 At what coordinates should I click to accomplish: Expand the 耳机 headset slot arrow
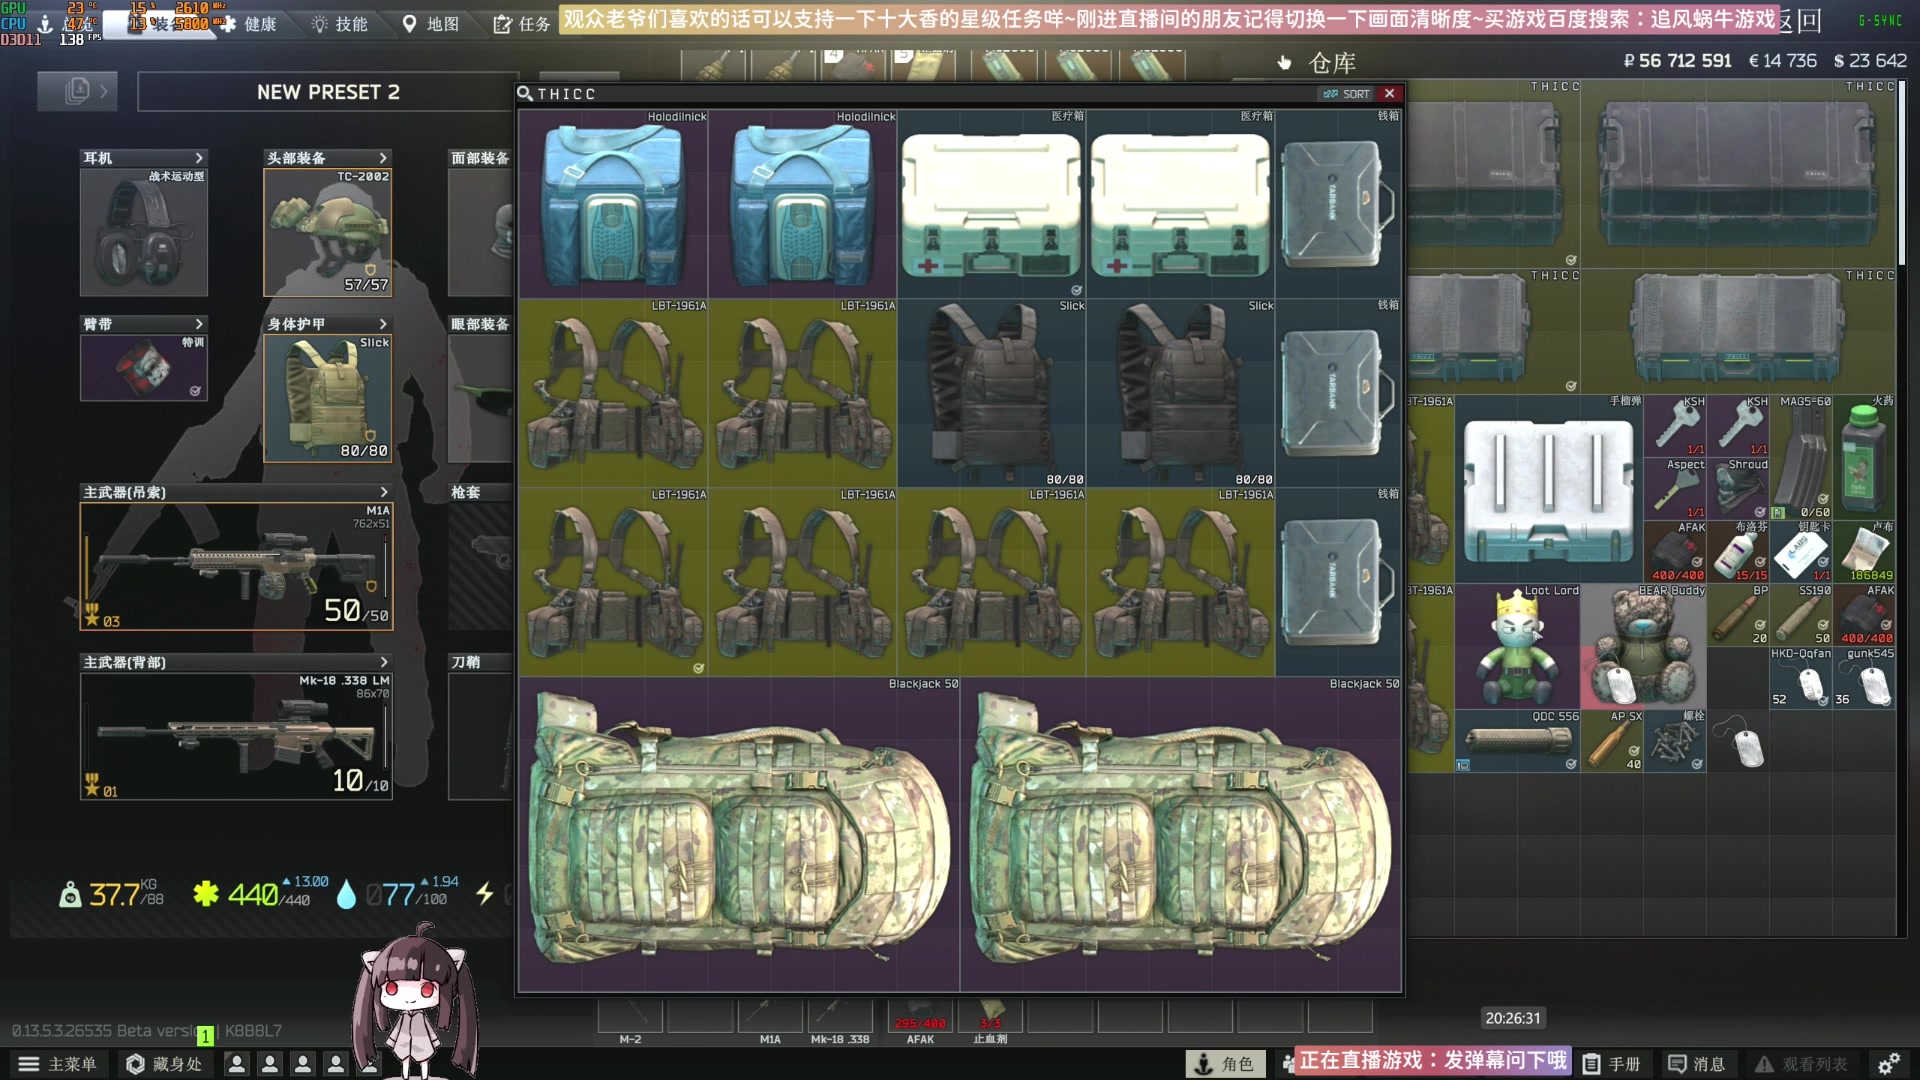(x=199, y=158)
